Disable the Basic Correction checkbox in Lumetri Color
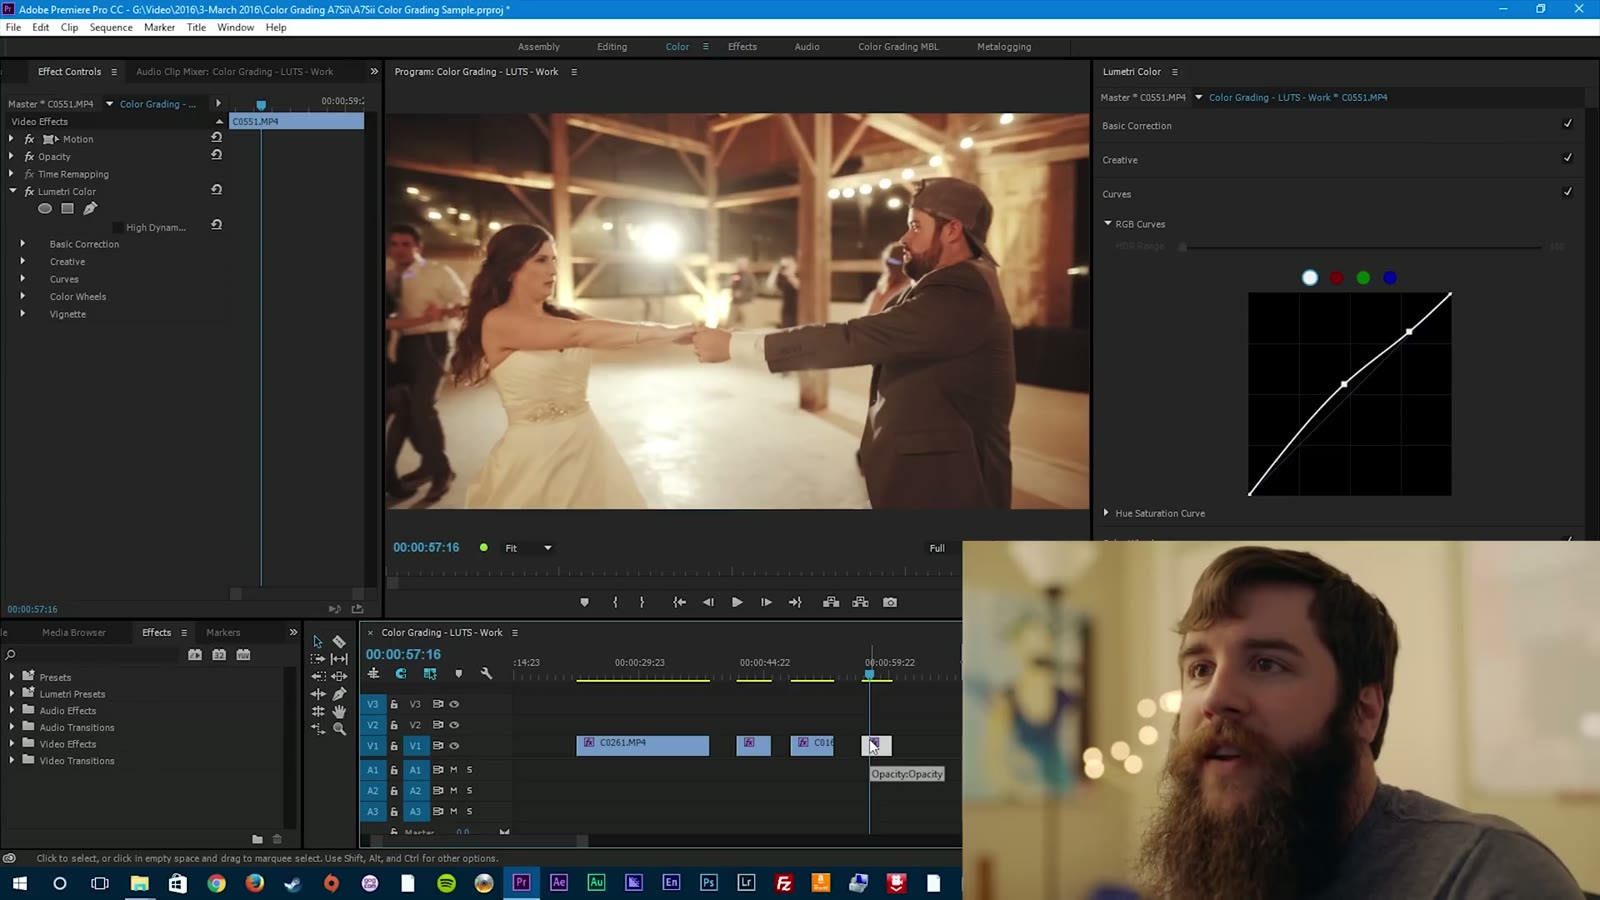Image resolution: width=1600 pixels, height=900 pixels. tap(1567, 124)
